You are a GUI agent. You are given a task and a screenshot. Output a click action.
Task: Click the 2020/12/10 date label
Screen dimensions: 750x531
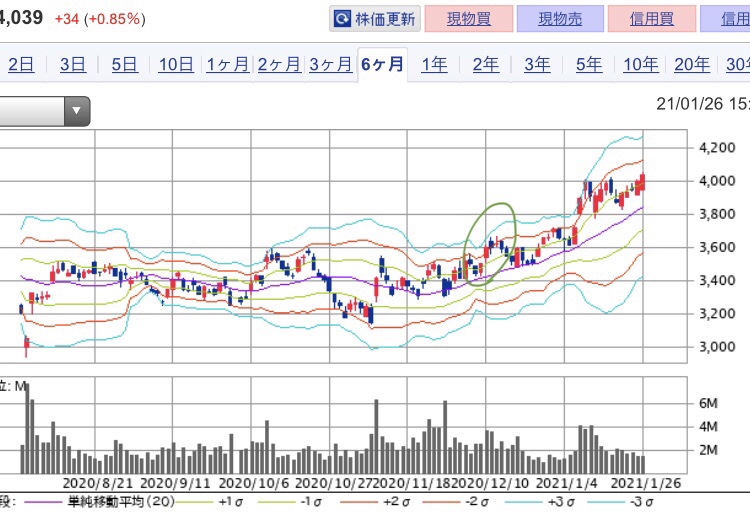pyautogui.click(x=490, y=483)
